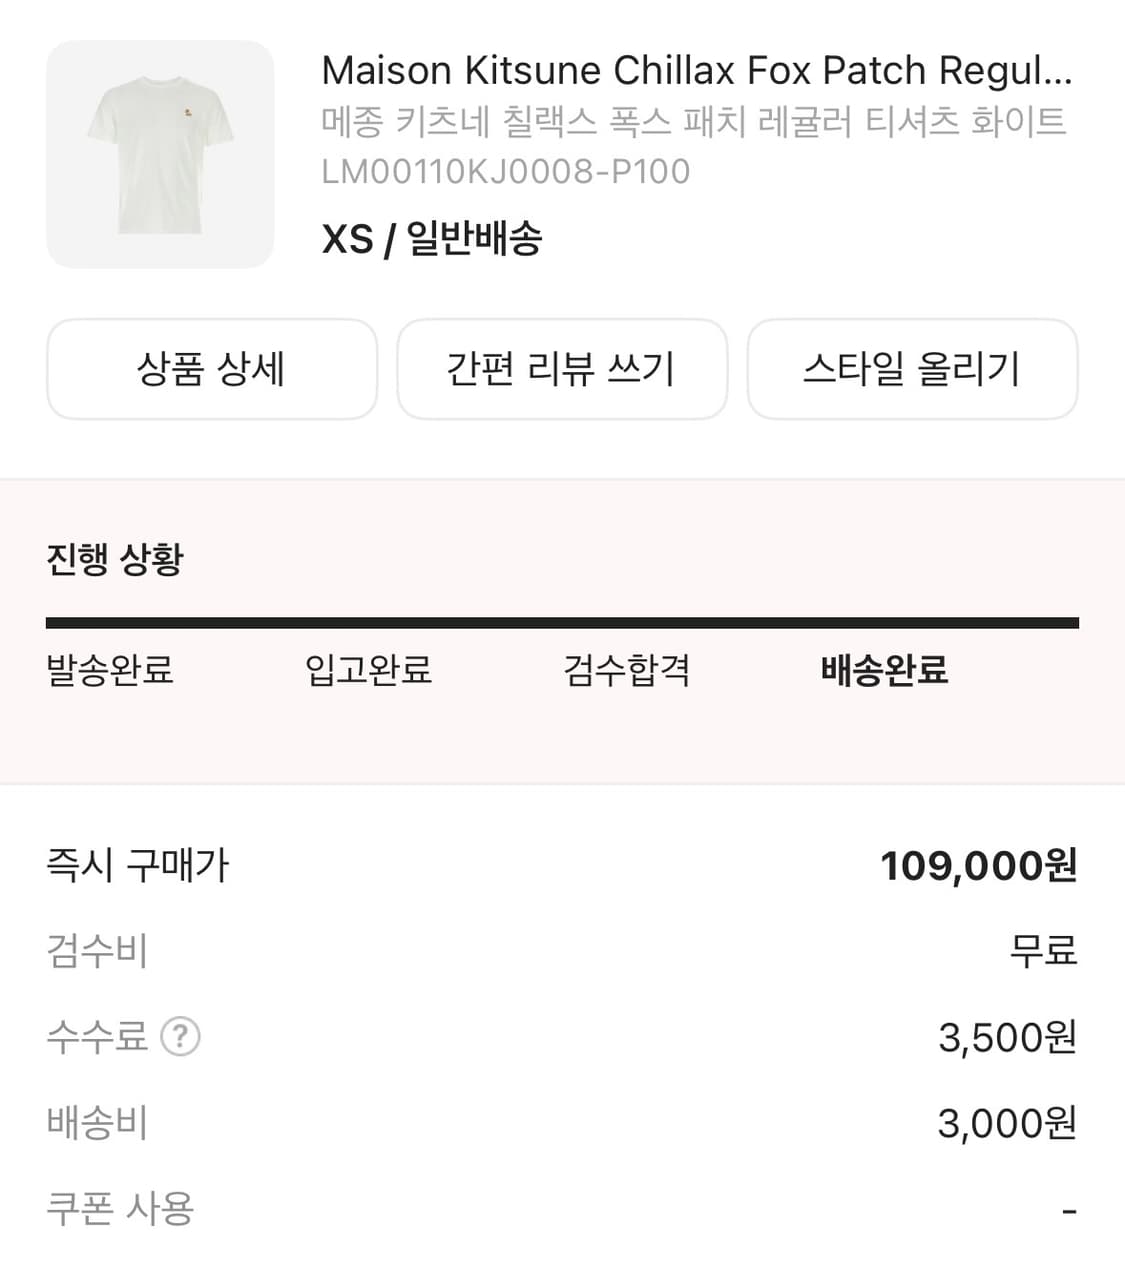Click the 쿠폰 사용 coupon row label
The image size is (1125, 1266).
pos(120,1209)
